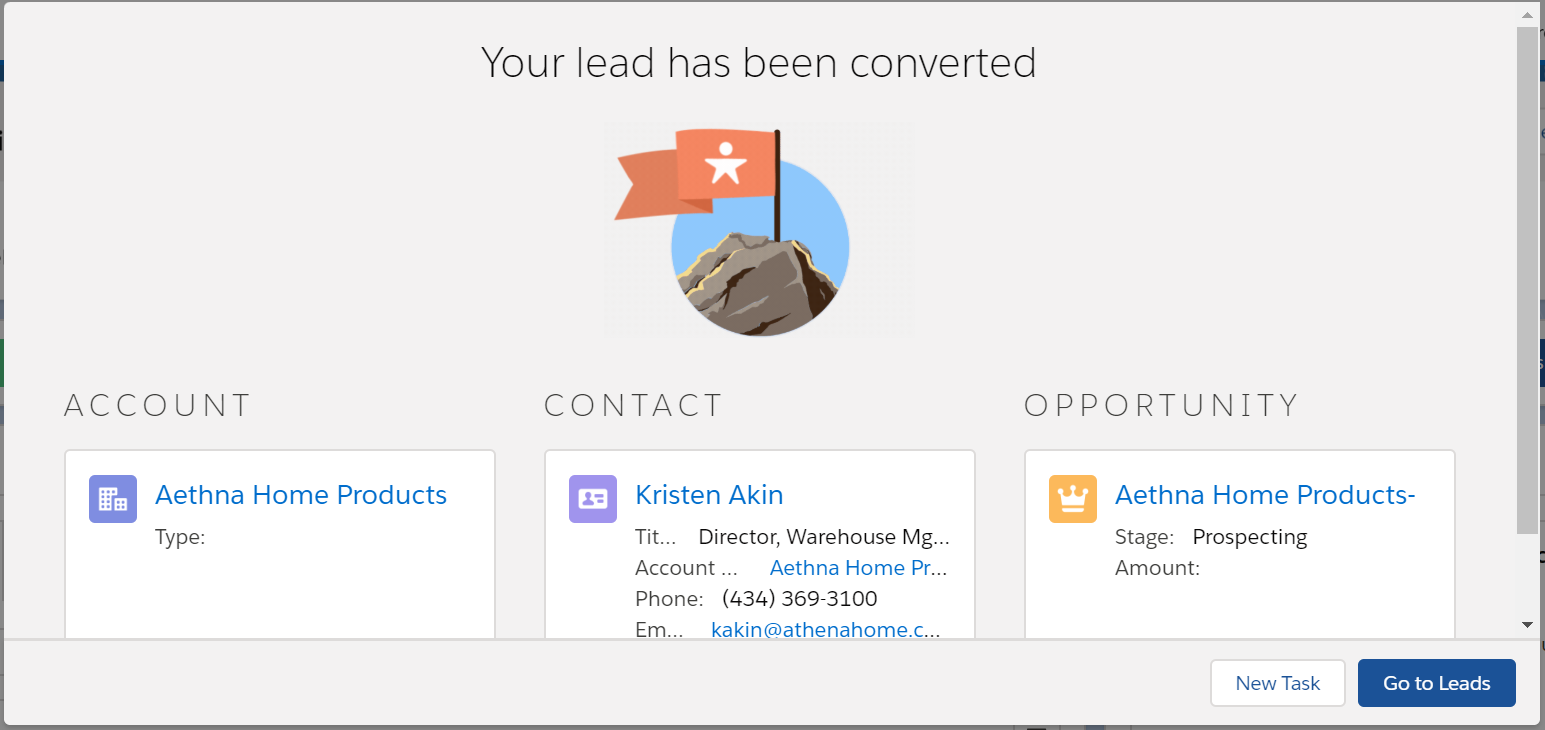The image size is (1545, 730).
Task: Click the Opportunity crown icon
Action: [1073, 498]
